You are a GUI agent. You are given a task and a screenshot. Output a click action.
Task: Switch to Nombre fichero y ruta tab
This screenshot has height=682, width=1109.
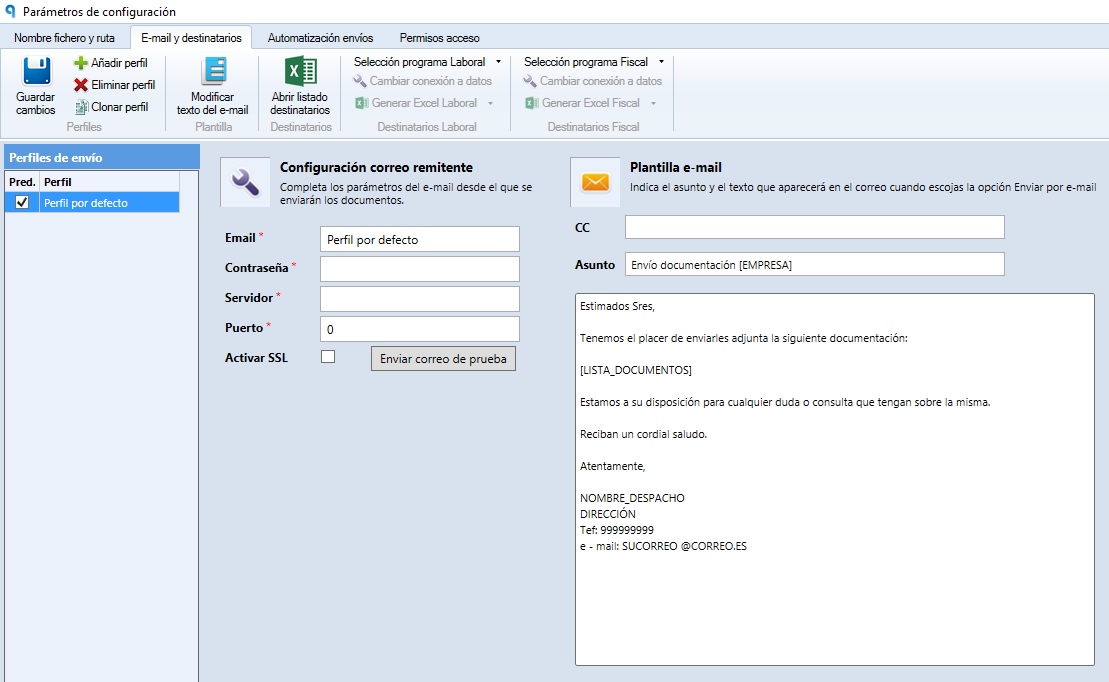coord(64,37)
